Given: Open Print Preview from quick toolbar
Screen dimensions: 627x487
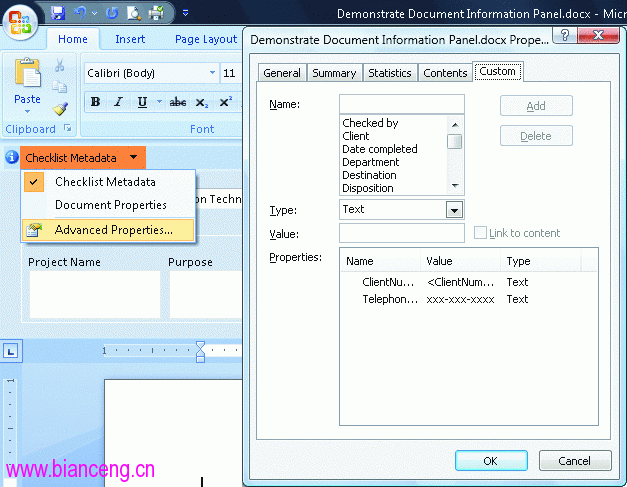Looking at the screenshot, I should (x=134, y=13).
